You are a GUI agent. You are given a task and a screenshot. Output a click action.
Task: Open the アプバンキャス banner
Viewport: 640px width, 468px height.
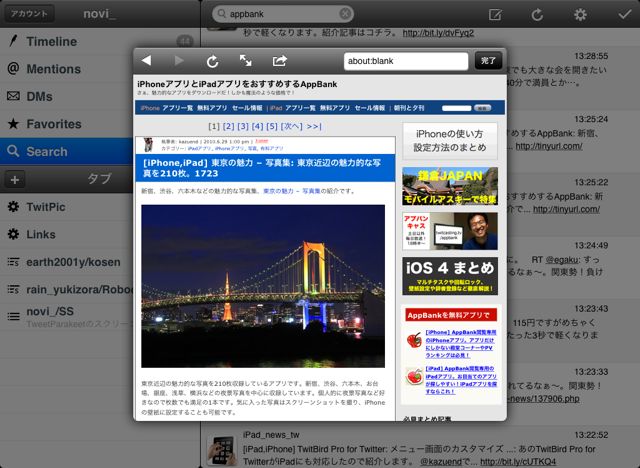450,231
